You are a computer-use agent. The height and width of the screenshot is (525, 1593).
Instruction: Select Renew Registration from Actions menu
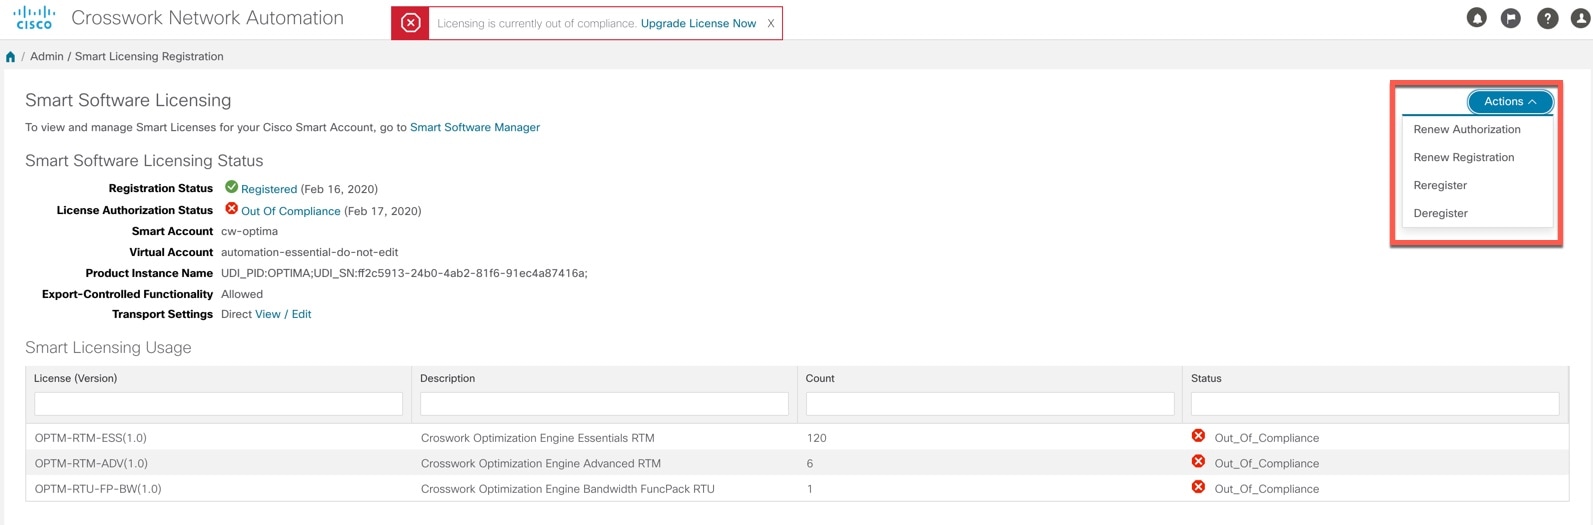1464,157
